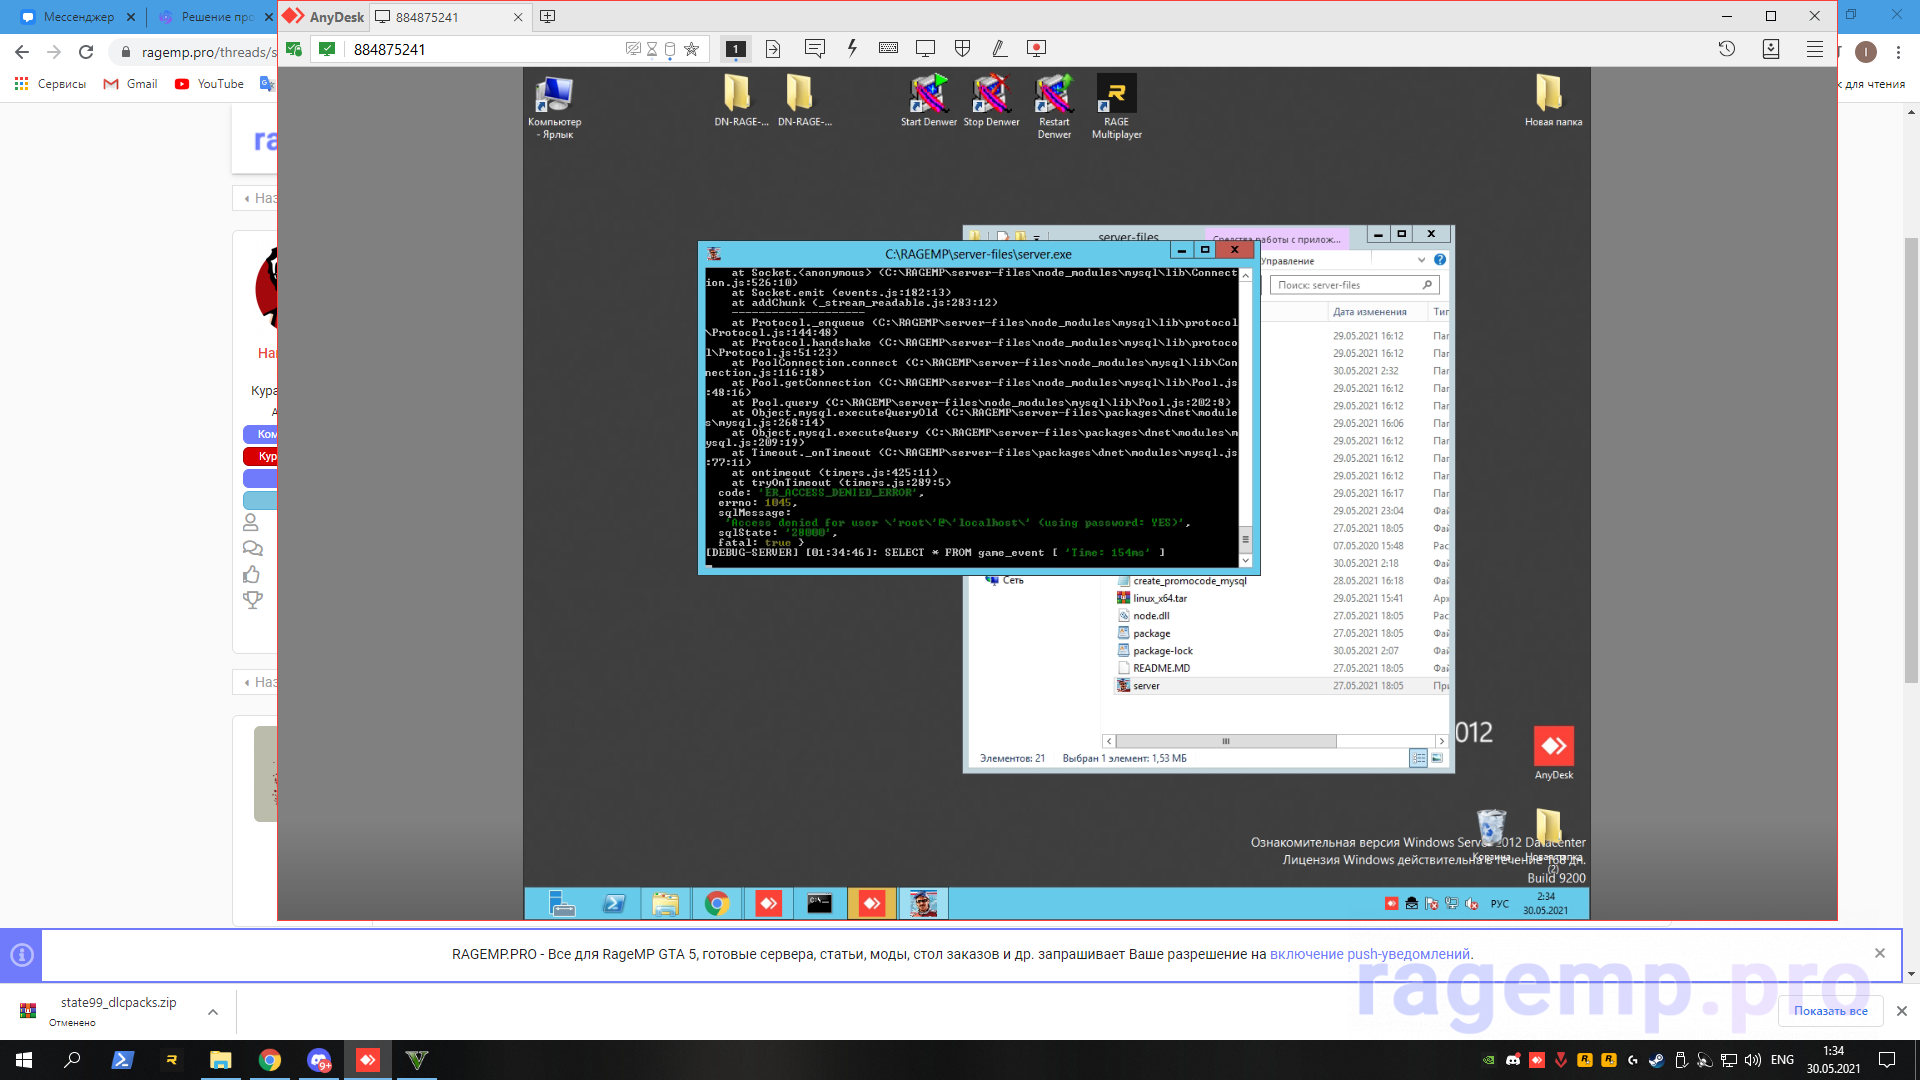Screen dimensions: 1920x1080
Task: Add address to AnyDesk favorites star
Action: (691, 49)
